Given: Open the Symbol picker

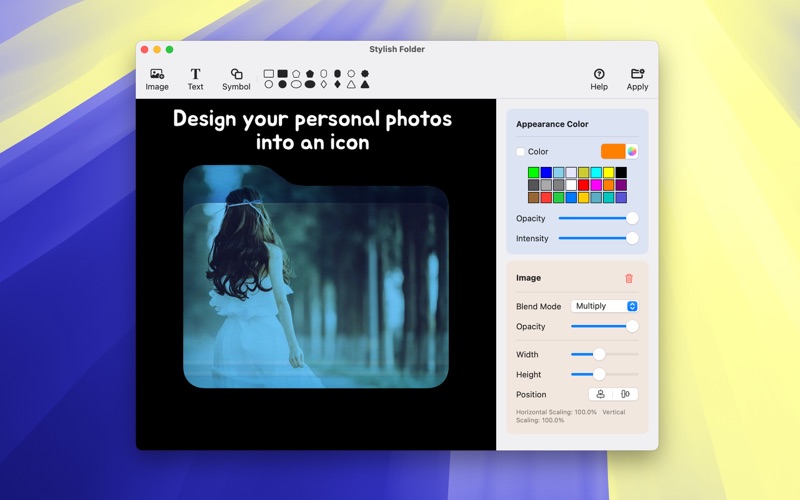Looking at the screenshot, I should click(236, 79).
